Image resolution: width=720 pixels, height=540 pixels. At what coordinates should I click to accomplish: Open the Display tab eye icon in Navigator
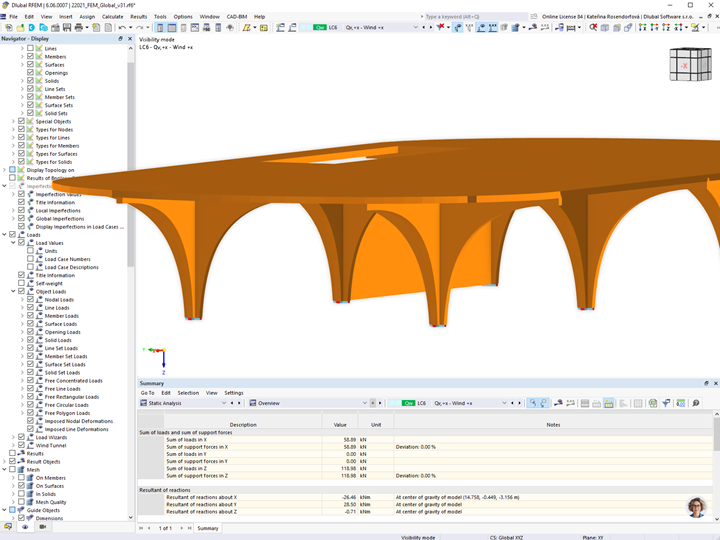(x=25, y=527)
